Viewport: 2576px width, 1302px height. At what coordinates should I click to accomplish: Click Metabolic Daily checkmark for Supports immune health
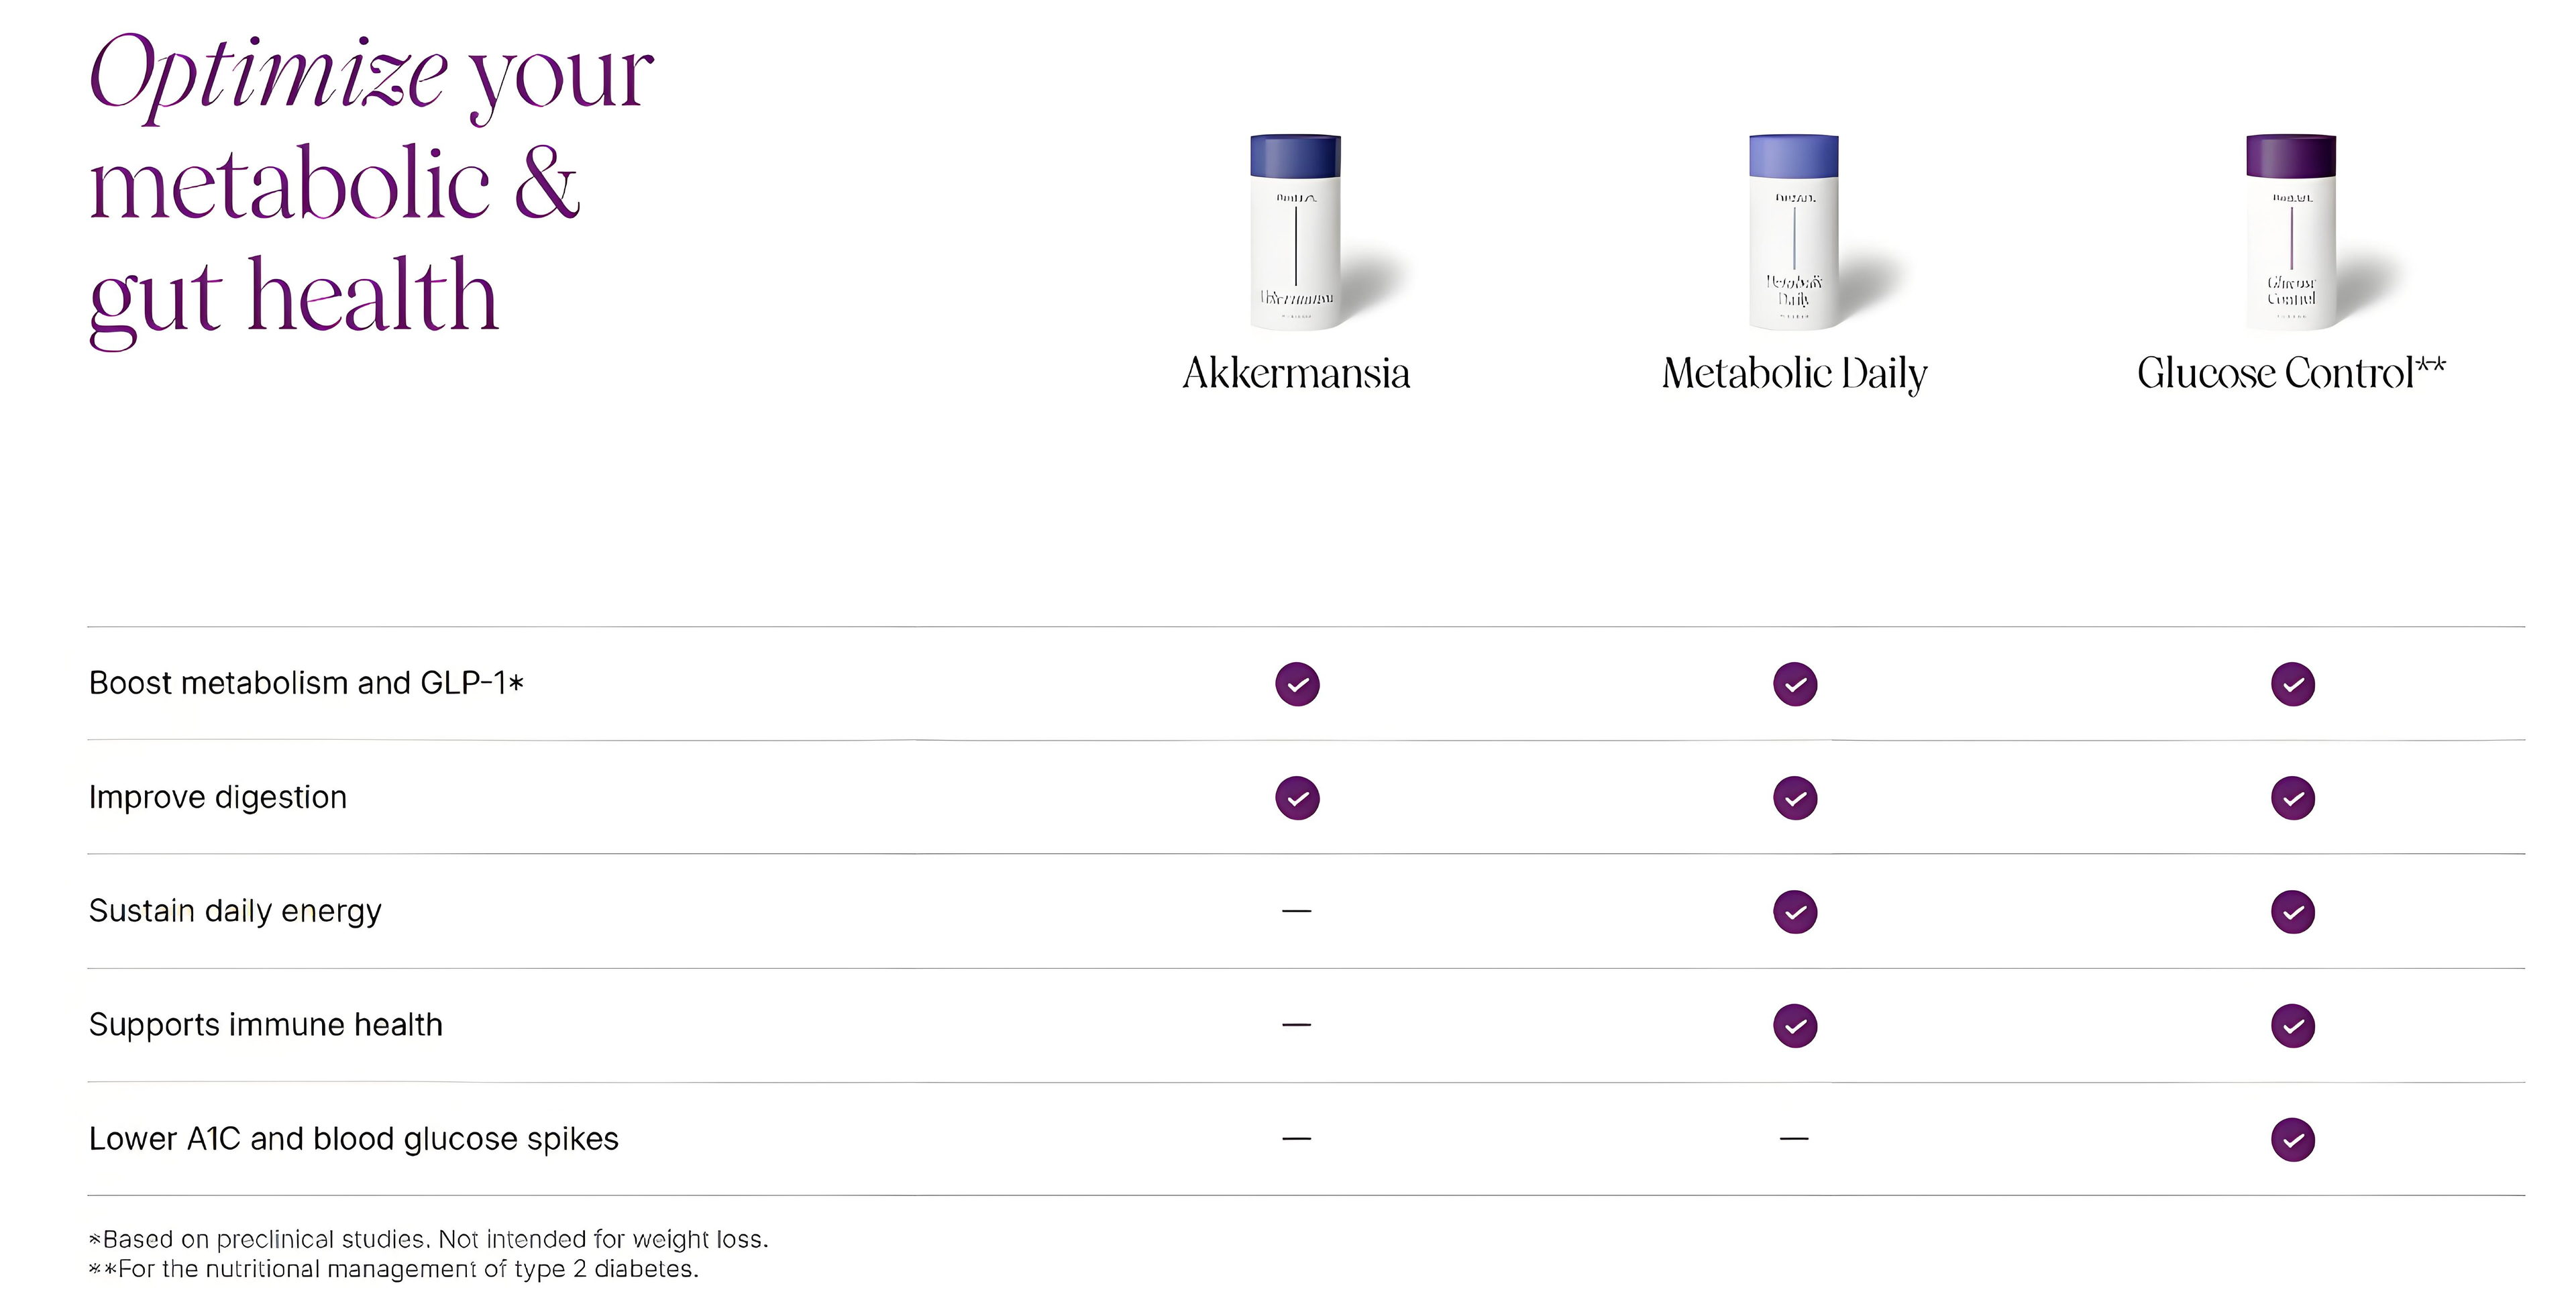pyautogui.click(x=1795, y=1026)
